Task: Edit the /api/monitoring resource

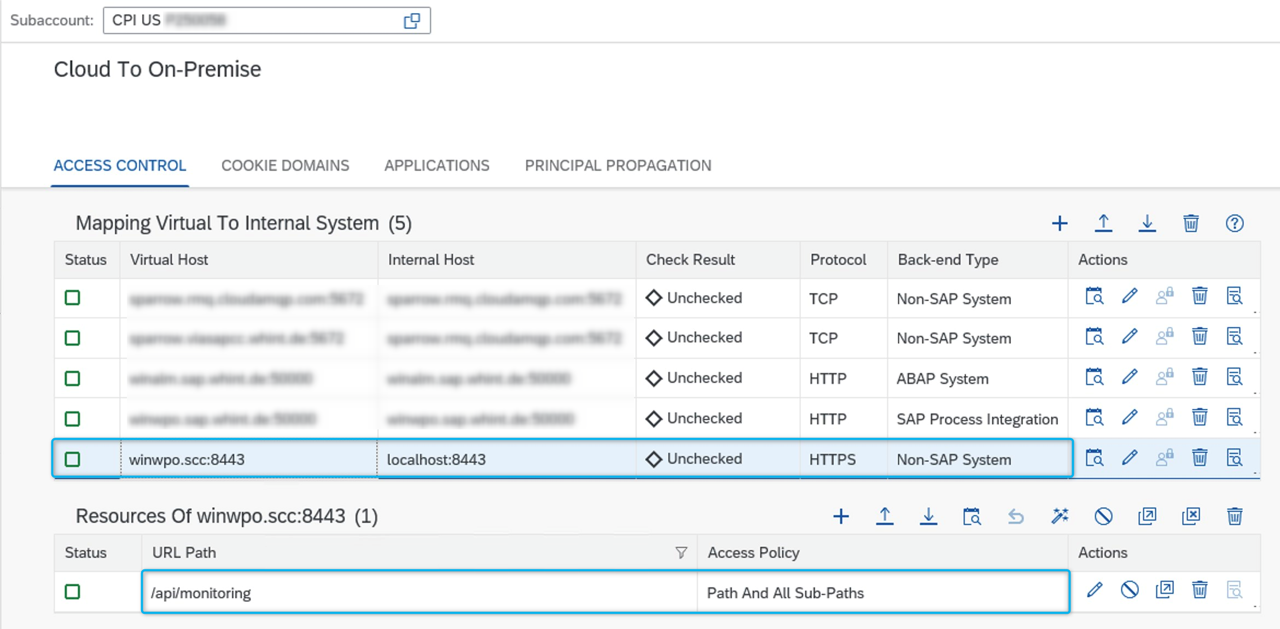Action: click(1095, 590)
